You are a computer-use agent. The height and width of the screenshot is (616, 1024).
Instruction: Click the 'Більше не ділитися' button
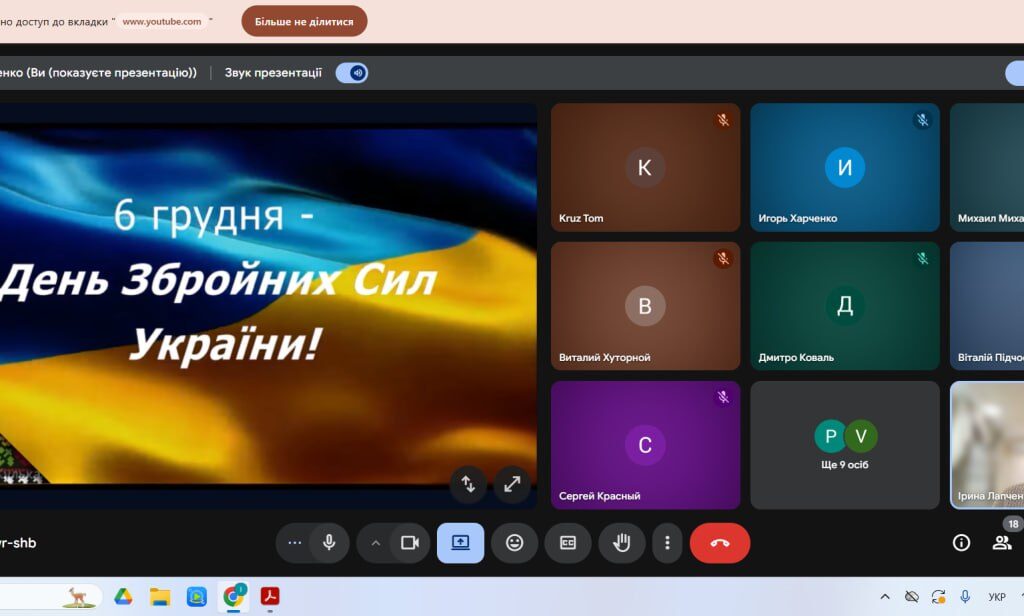[304, 21]
